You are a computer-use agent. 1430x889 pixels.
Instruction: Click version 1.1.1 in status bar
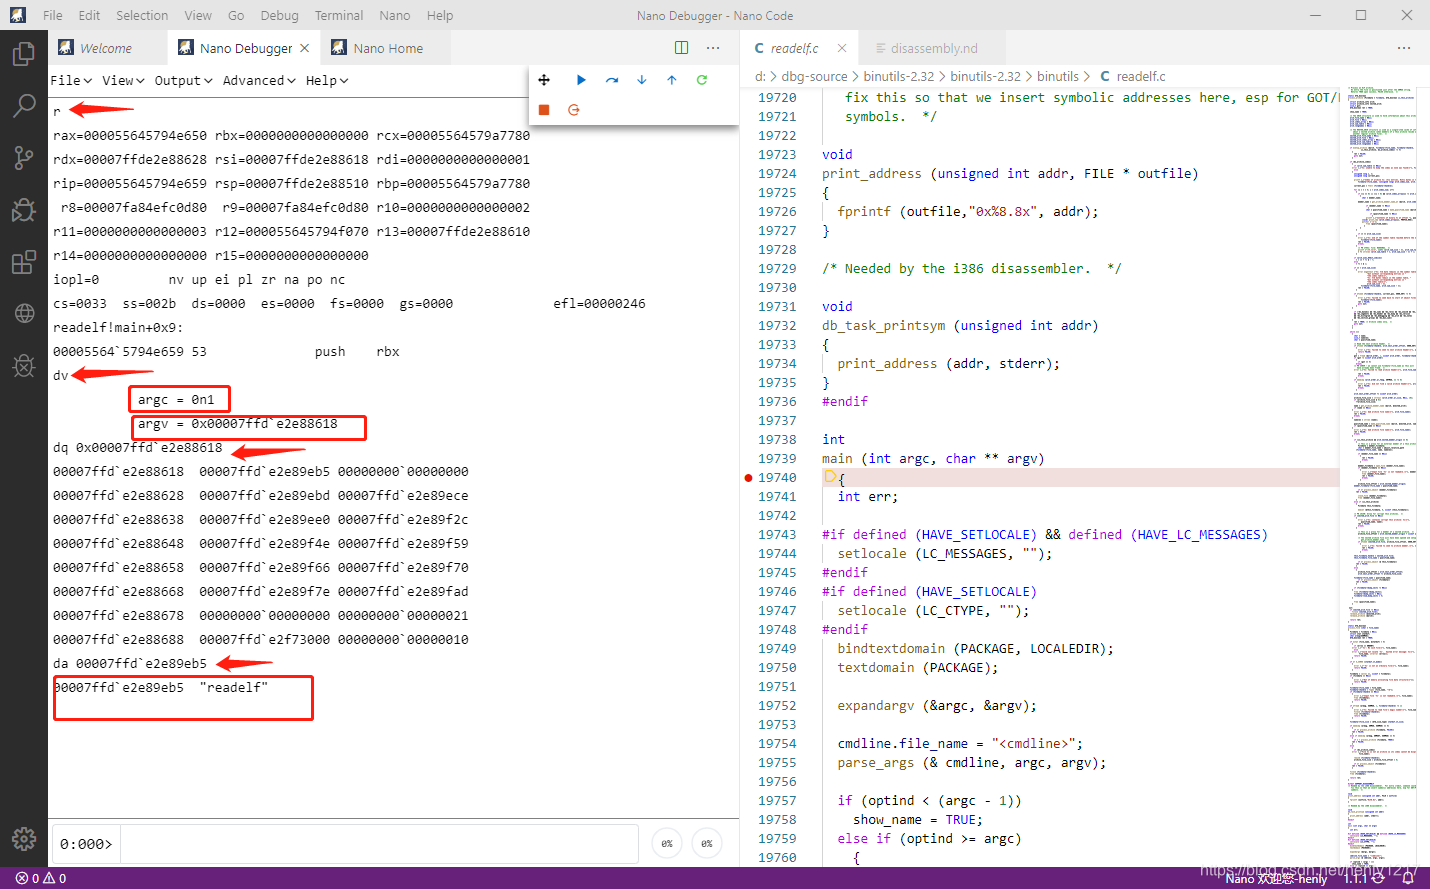tap(1355, 879)
